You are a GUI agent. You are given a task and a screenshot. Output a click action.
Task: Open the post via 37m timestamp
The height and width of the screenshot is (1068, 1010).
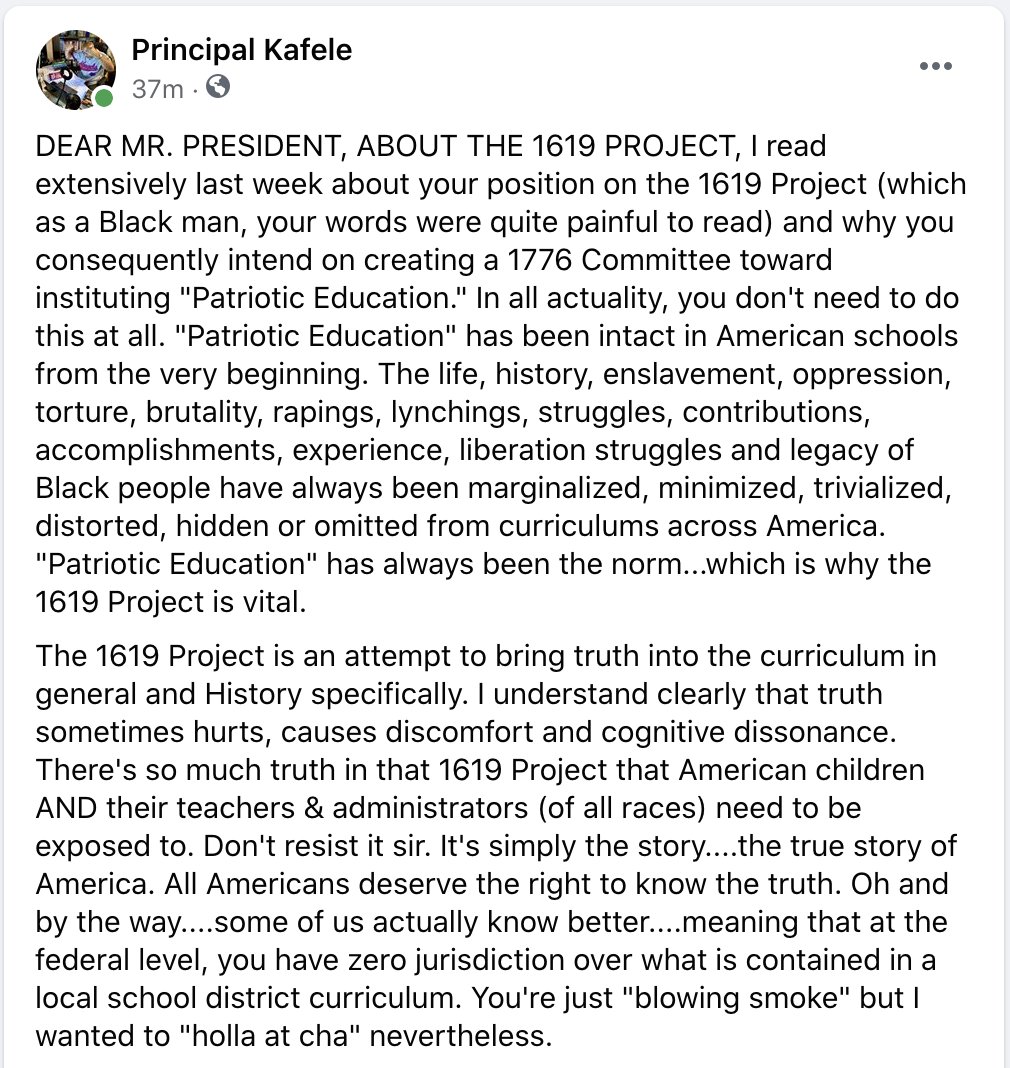click(158, 89)
